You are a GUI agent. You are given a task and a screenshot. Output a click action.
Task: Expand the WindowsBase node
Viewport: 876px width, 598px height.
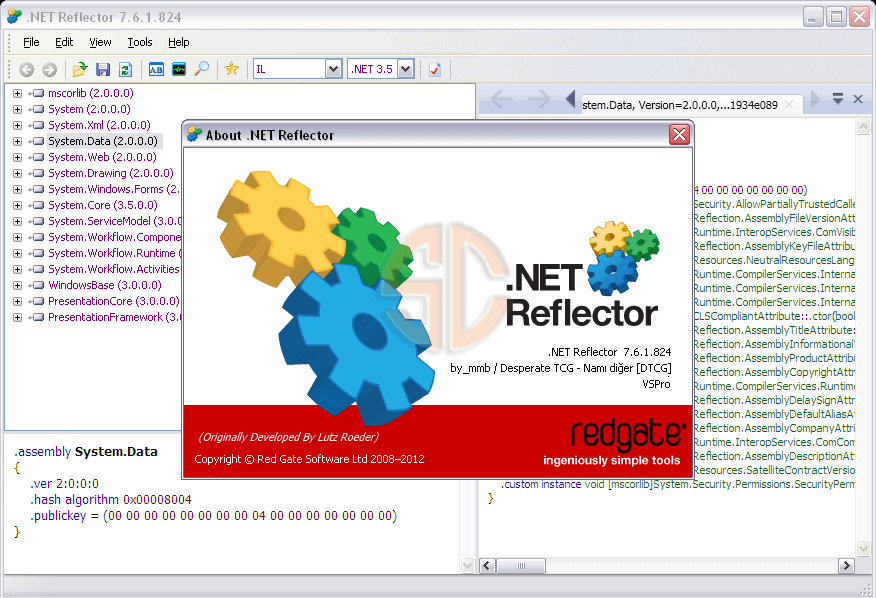click(x=17, y=286)
